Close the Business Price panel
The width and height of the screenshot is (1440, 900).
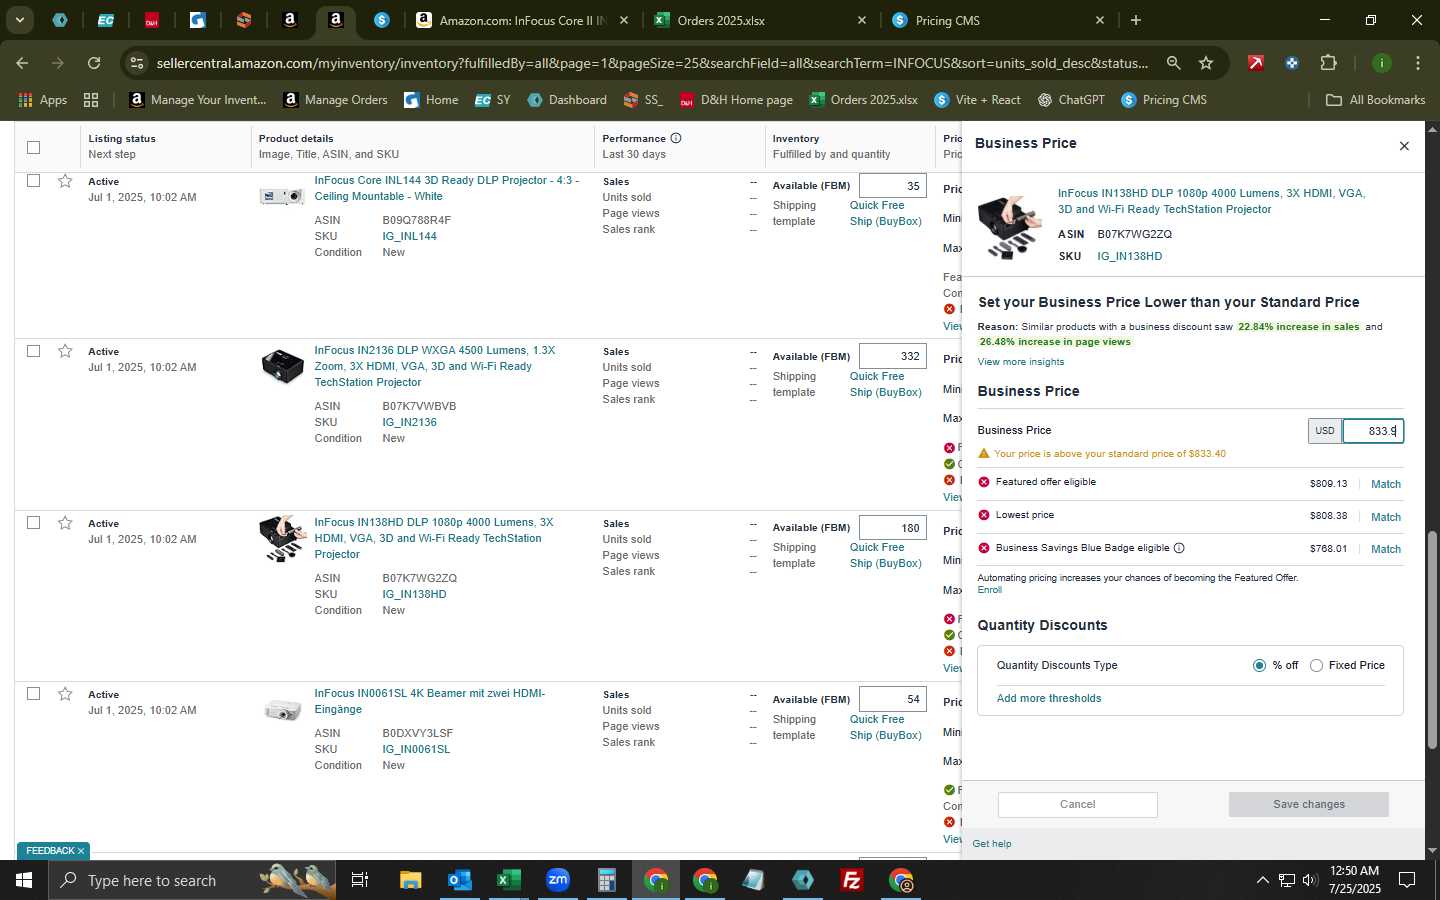point(1404,146)
